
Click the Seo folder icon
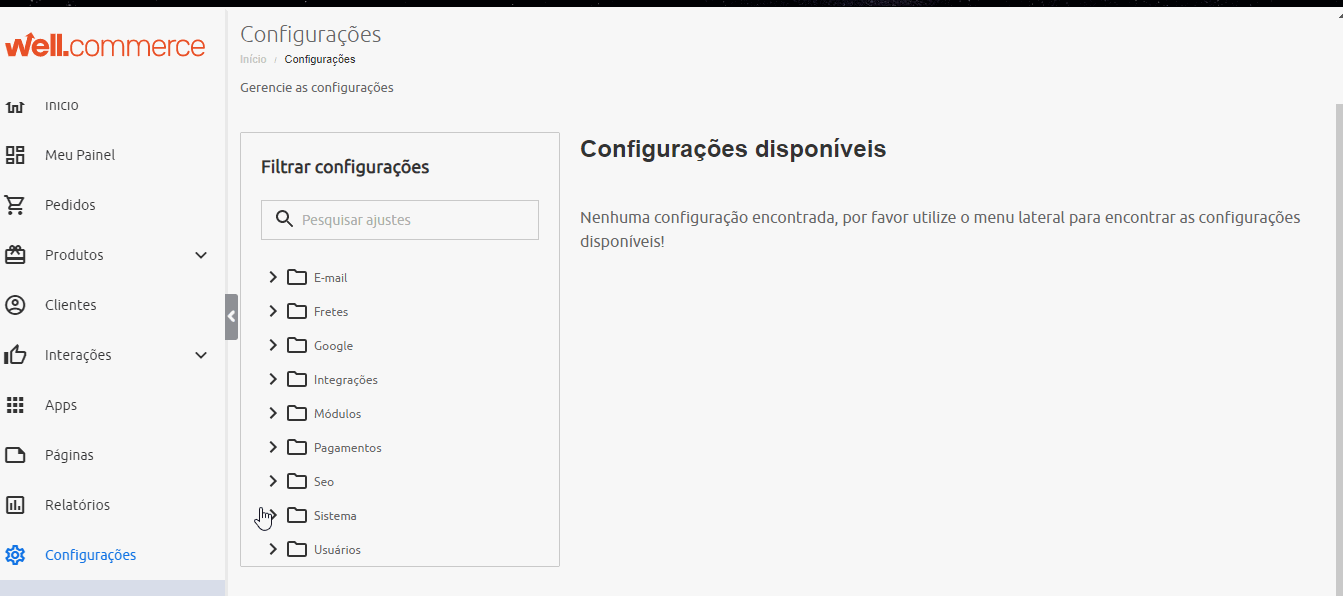(297, 481)
